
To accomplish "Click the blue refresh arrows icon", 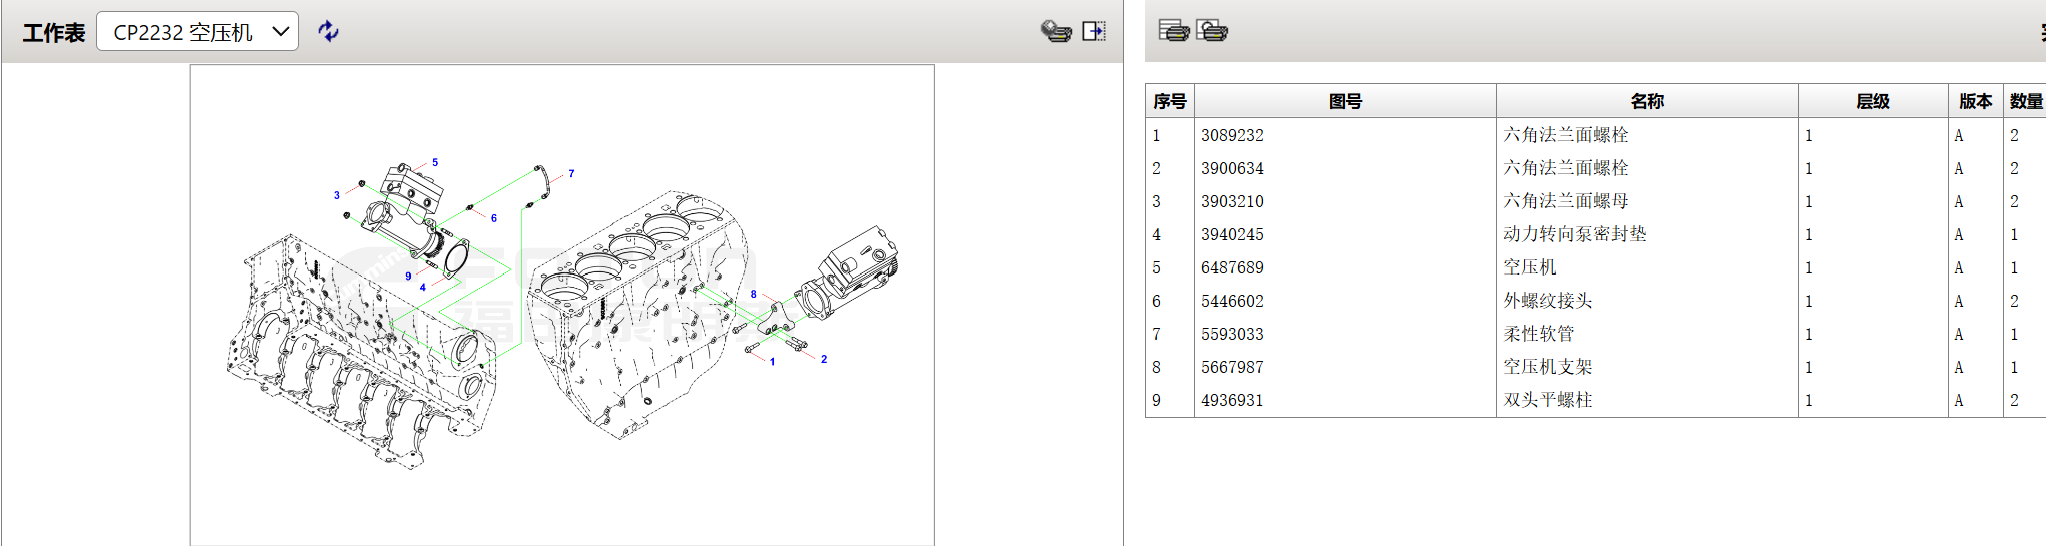I will pyautogui.click(x=328, y=32).
